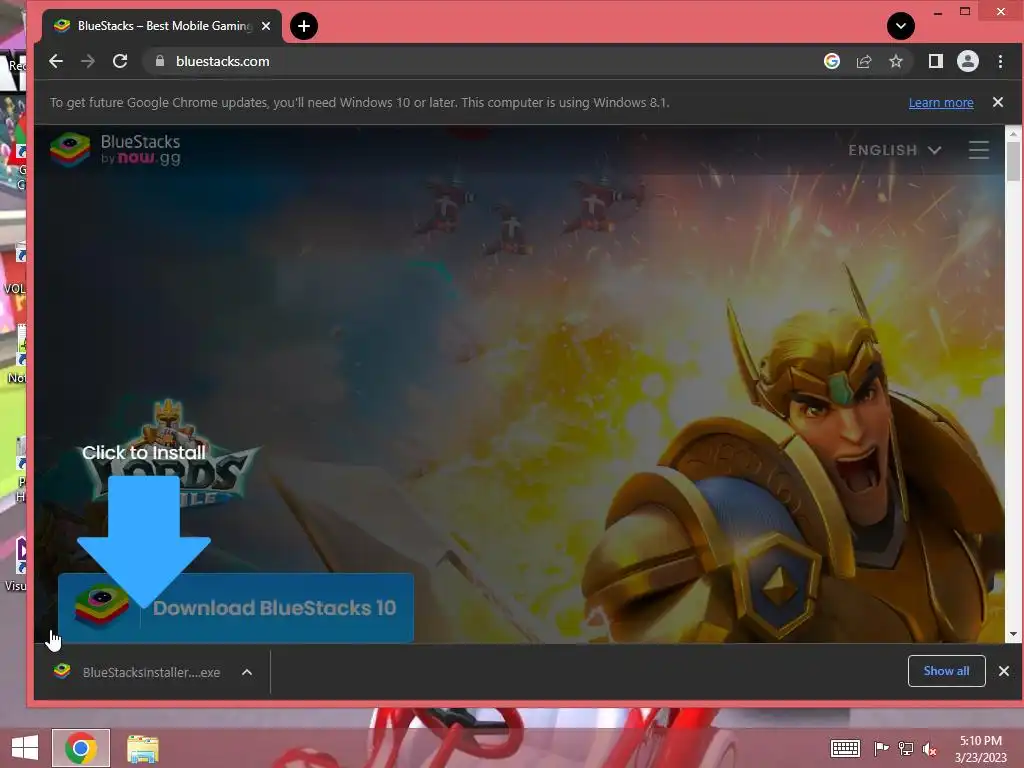Share this page via the share icon
Screen dimensions: 1024x768
click(x=864, y=61)
